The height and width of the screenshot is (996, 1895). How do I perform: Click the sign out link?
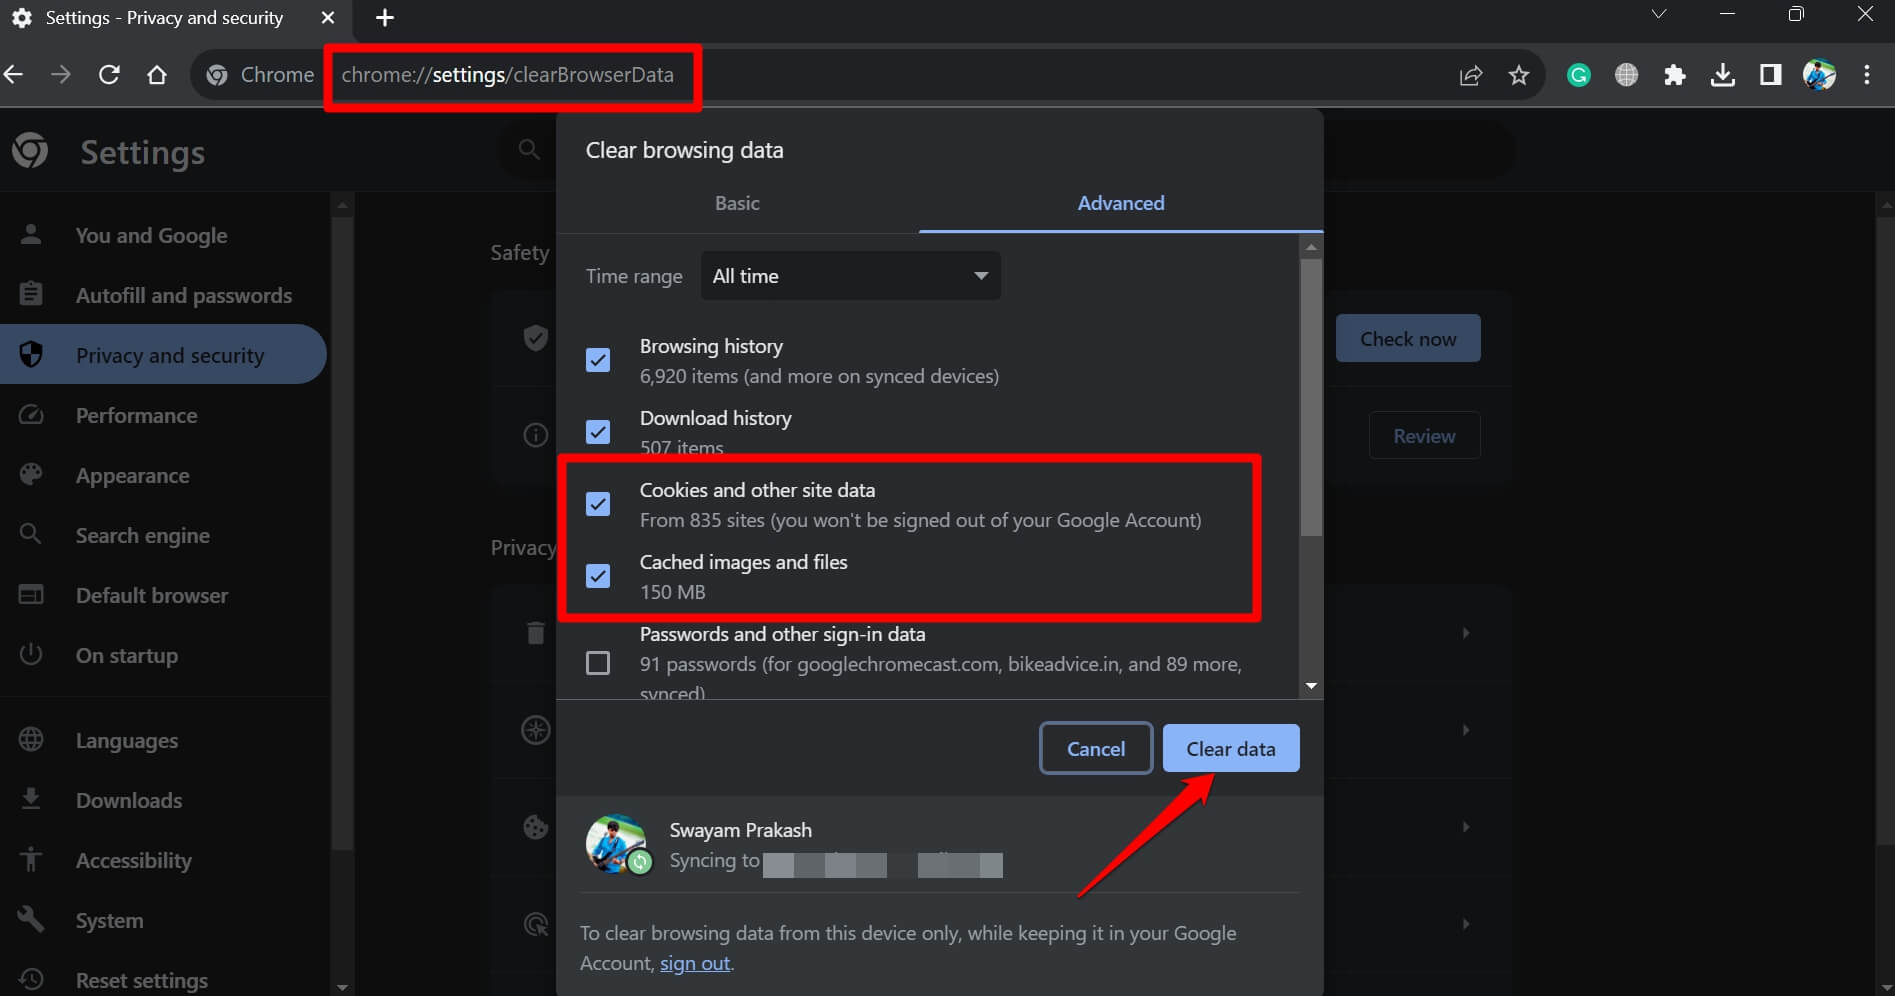point(694,963)
